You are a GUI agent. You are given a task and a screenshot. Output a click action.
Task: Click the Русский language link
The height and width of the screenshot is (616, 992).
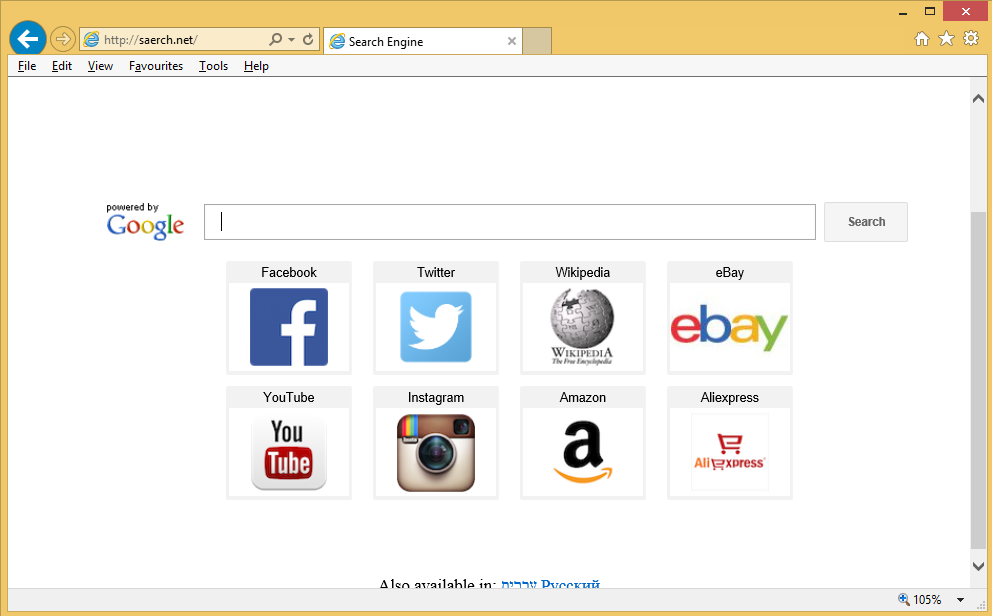[570, 584]
